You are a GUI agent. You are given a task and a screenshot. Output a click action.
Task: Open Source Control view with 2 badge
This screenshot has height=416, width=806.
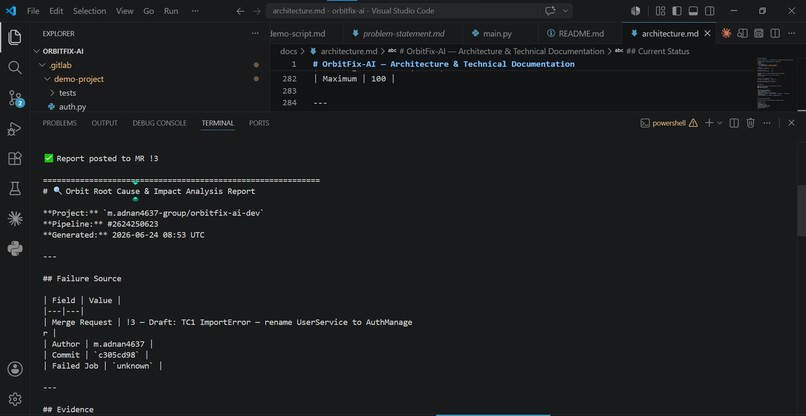tap(15, 98)
